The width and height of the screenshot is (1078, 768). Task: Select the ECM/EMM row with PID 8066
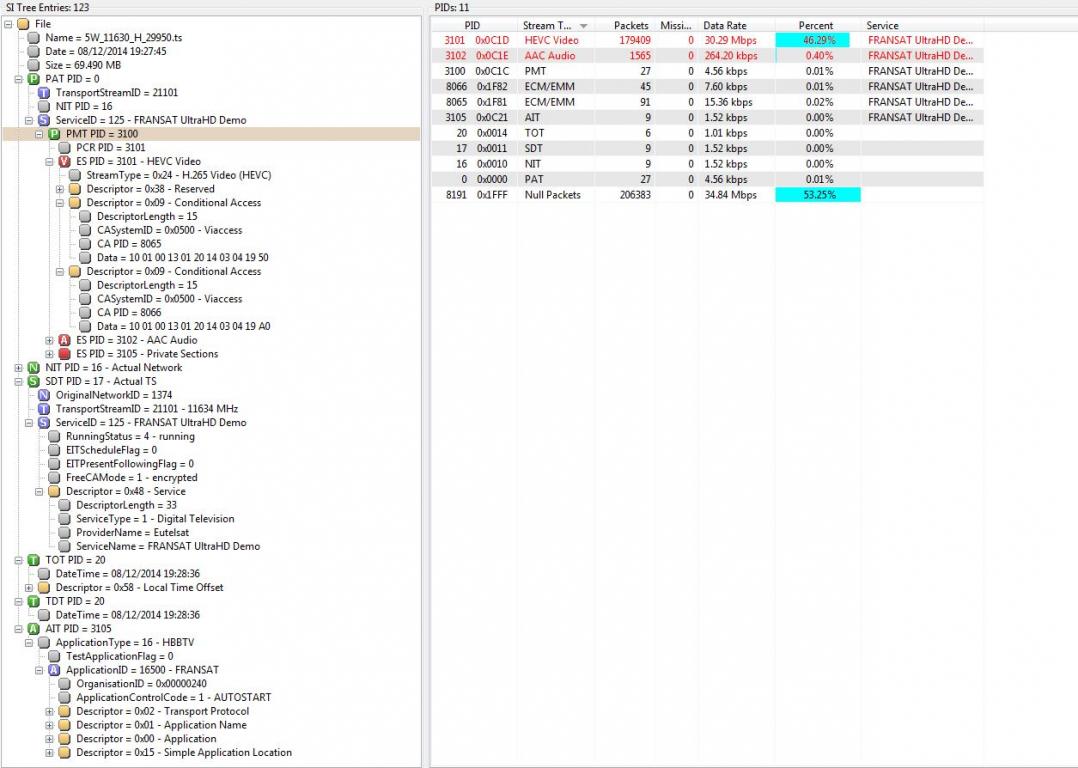point(707,87)
